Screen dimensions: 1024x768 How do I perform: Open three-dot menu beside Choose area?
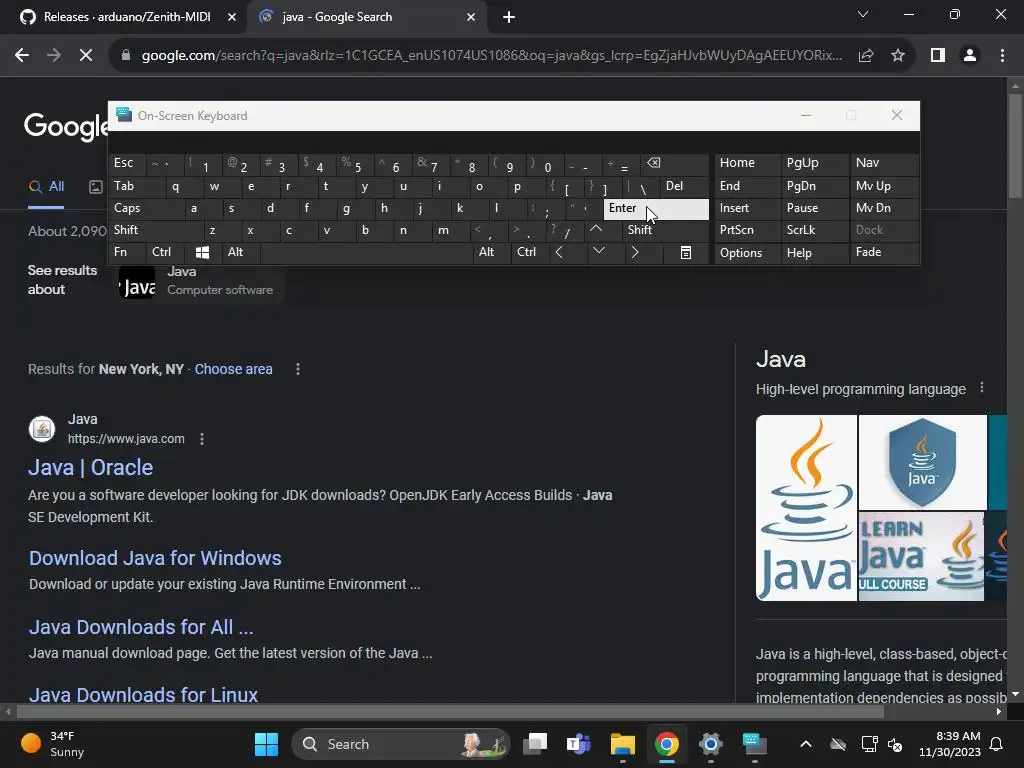(x=298, y=369)
